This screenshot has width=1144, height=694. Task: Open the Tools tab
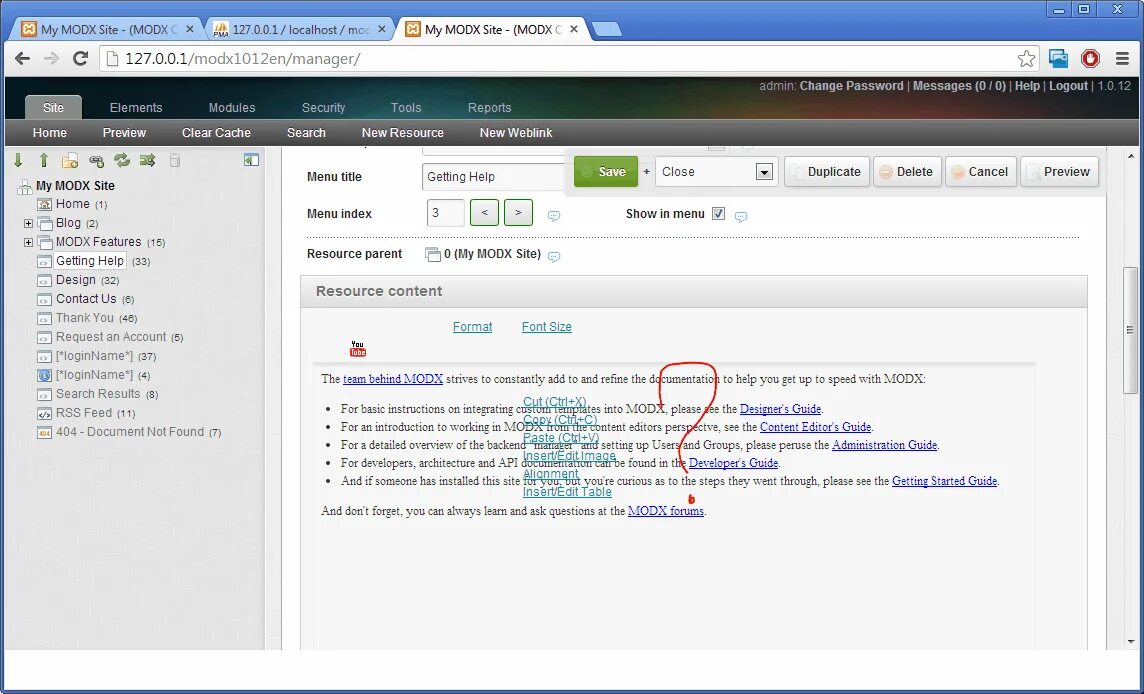[406, 107]
